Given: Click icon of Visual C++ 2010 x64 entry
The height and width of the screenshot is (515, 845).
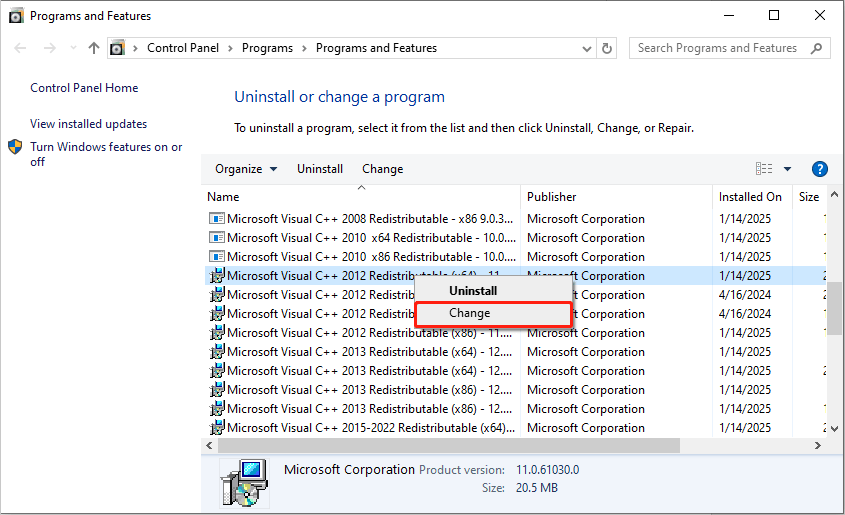Looking at the screenshot, I should [x=217, y=238].
